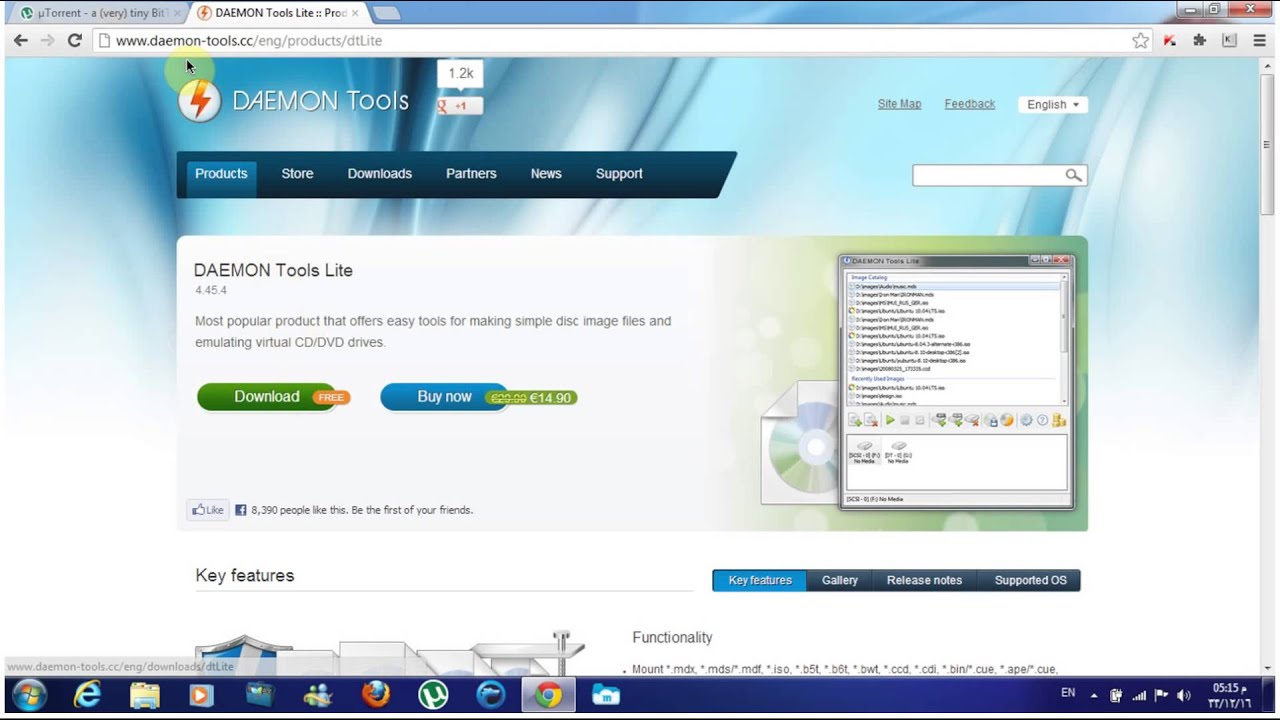Open the Products menu
The image size is (1280, 720).
coord(221,174)
